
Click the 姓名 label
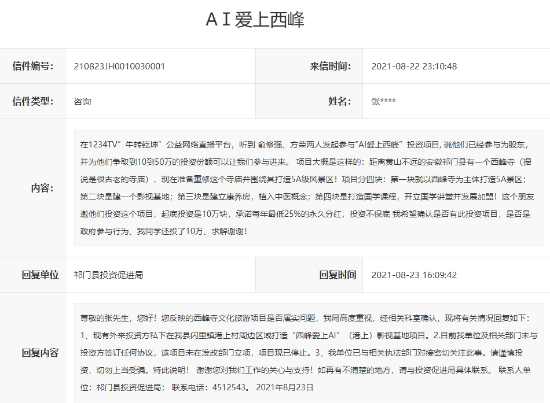tap(340, 101)
